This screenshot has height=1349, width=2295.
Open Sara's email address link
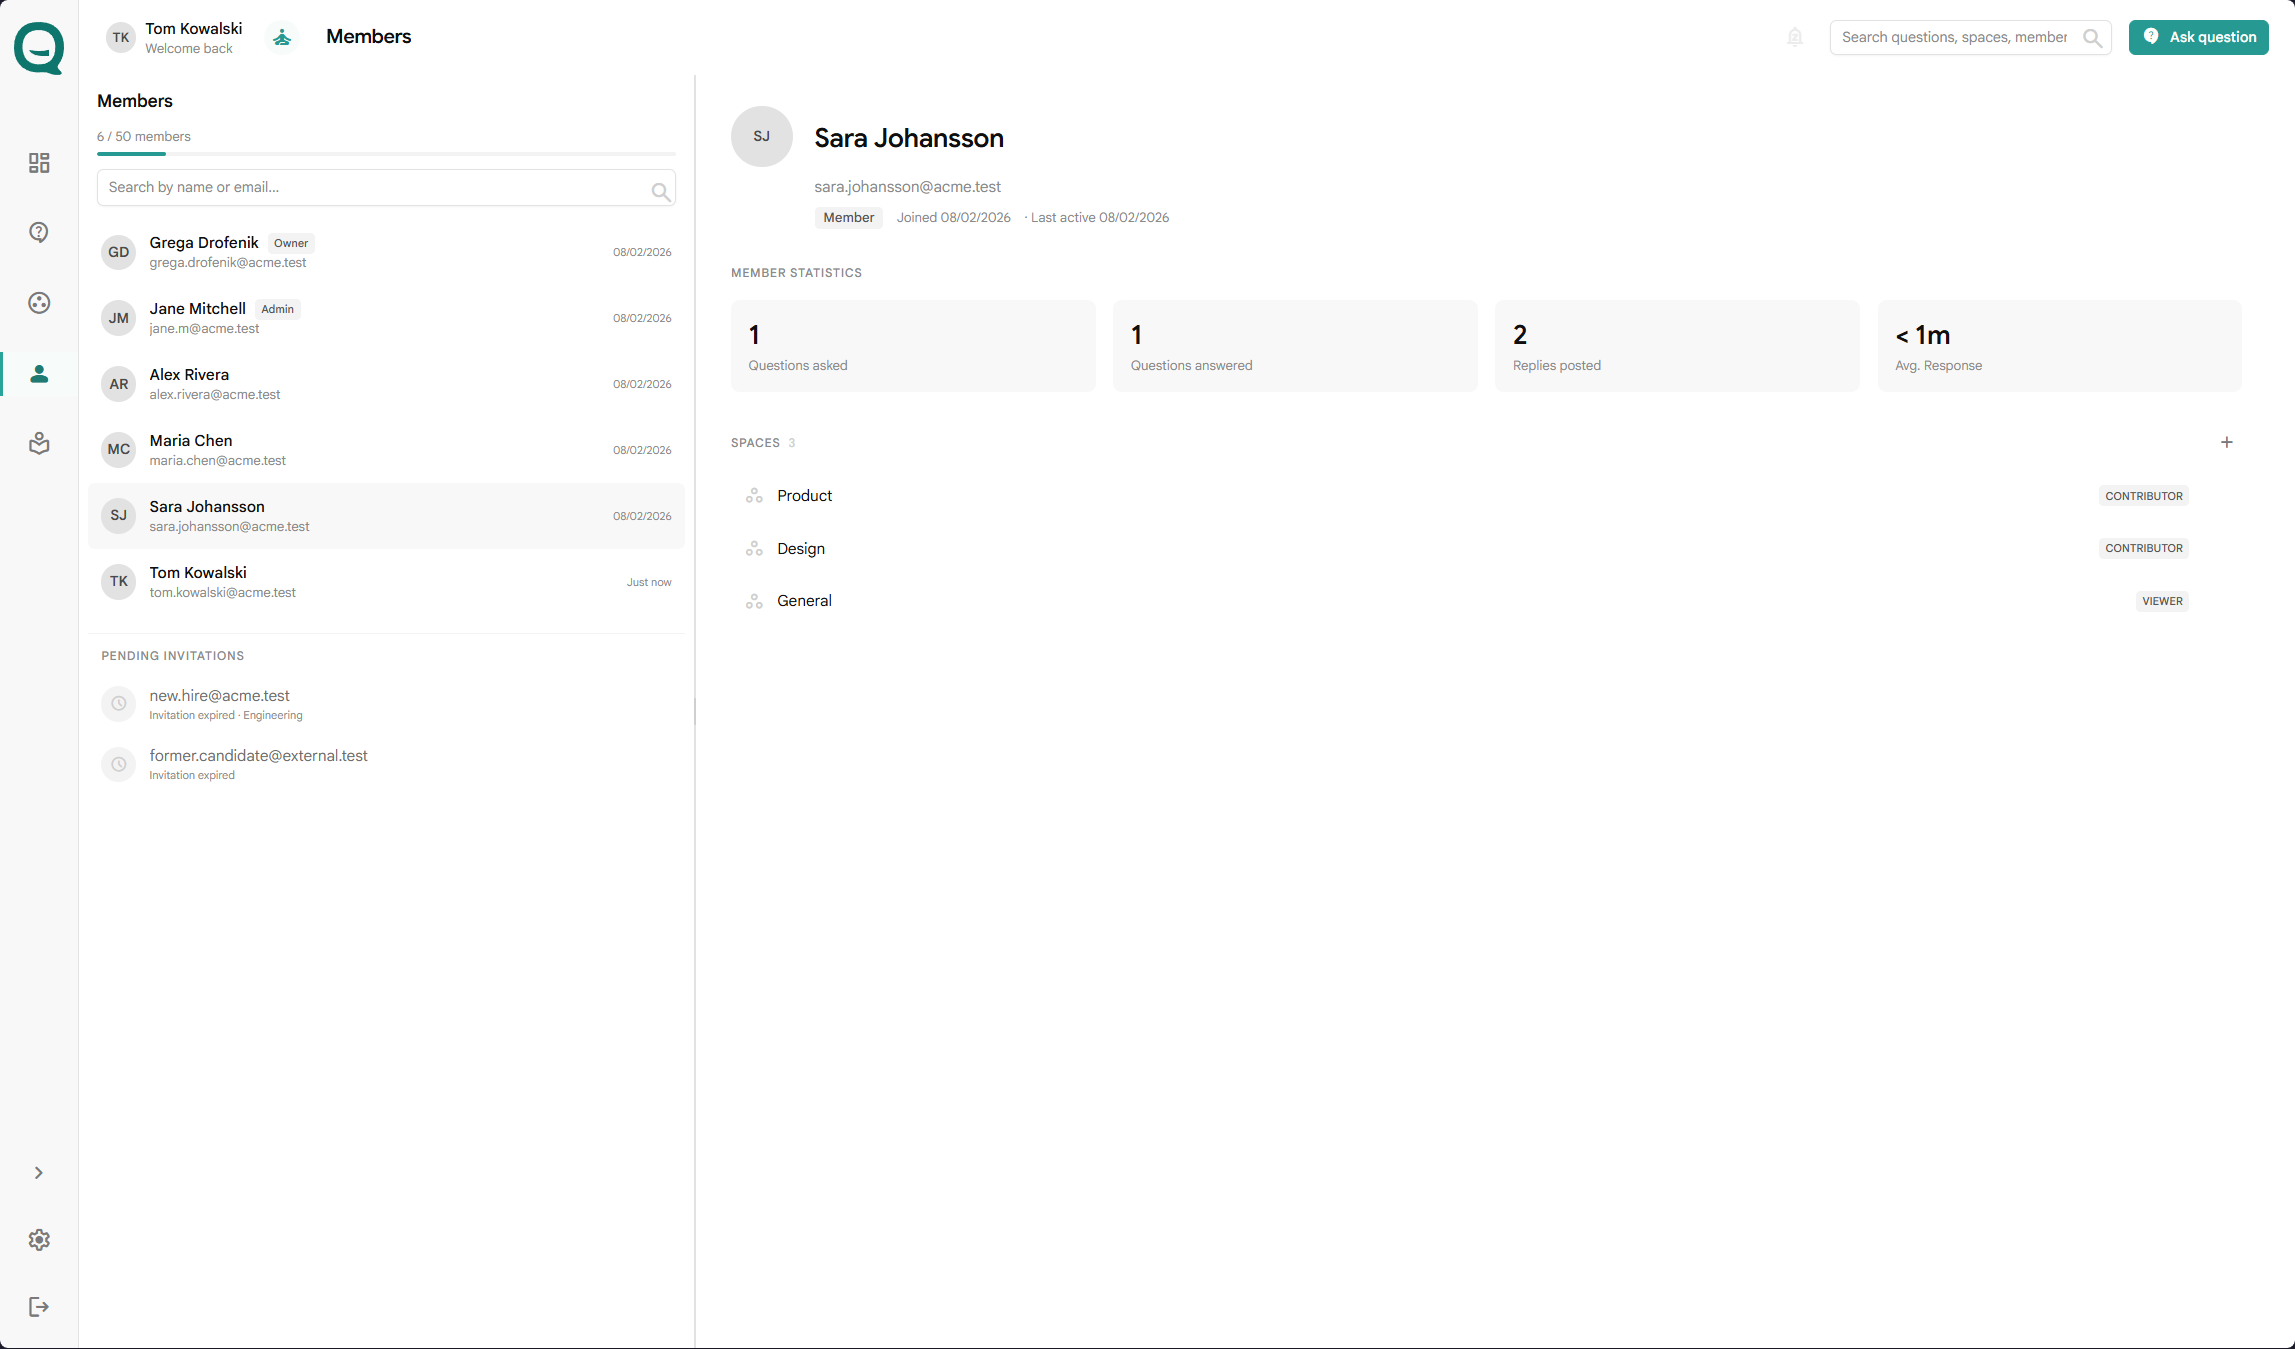point(907,187)
